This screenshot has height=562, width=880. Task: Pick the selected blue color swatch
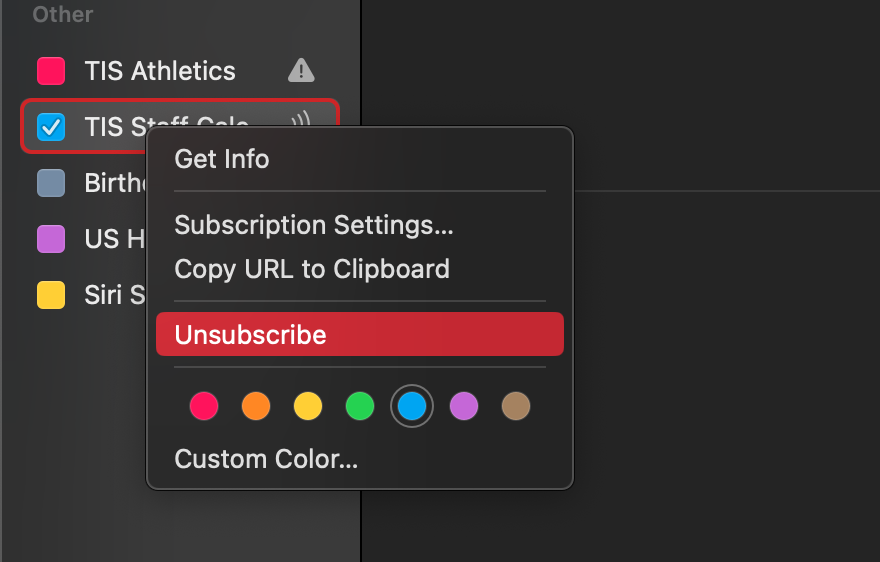(x=412, y=406)
